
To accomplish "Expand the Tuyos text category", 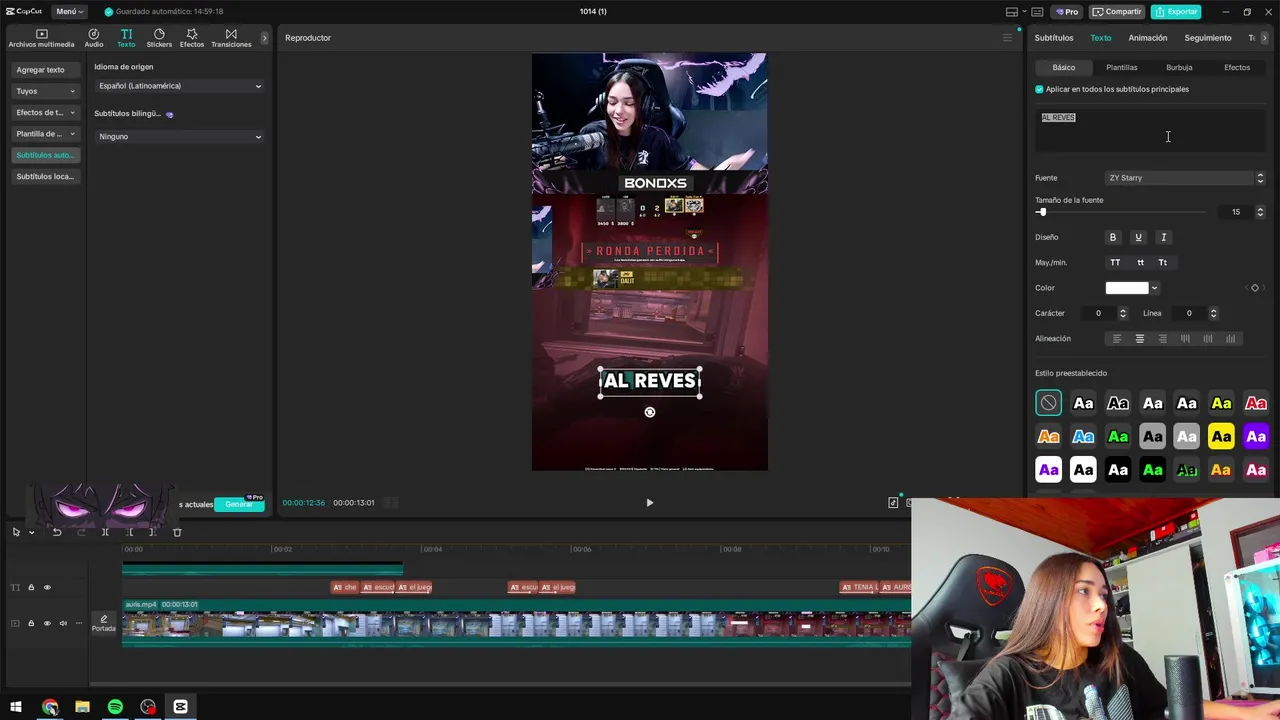I will coord(45,91).
